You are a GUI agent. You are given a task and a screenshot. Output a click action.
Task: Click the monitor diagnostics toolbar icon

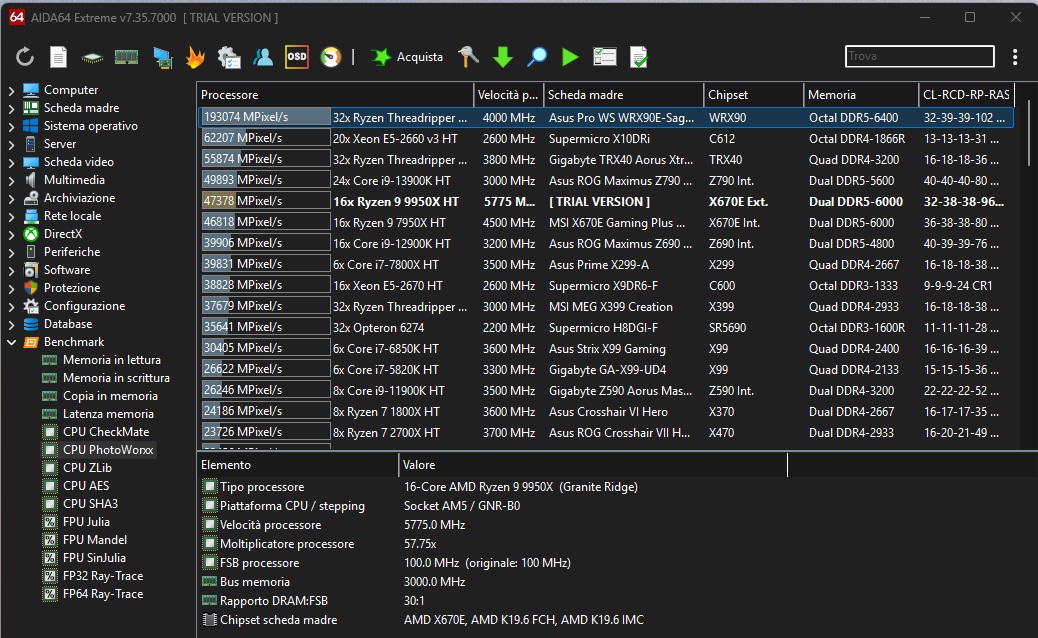[228, 57]
